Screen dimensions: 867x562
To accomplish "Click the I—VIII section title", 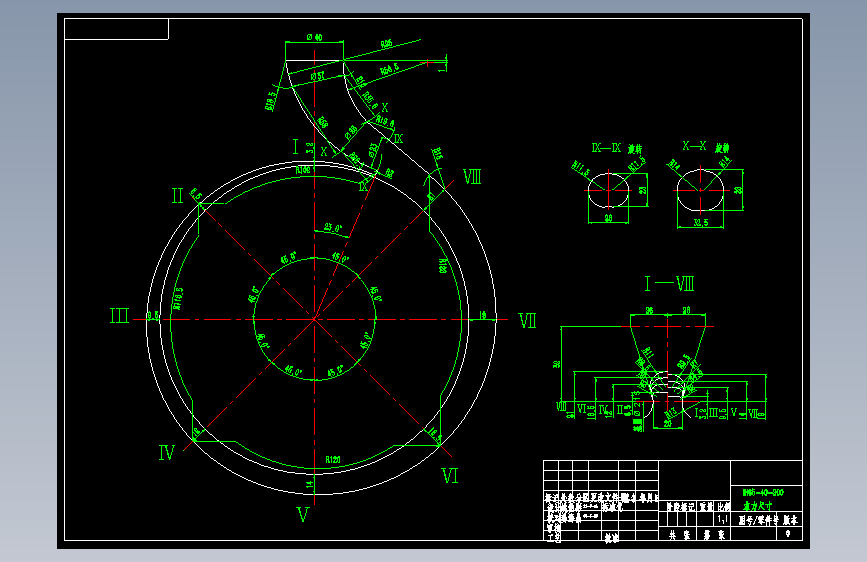I will pos(669,284).
